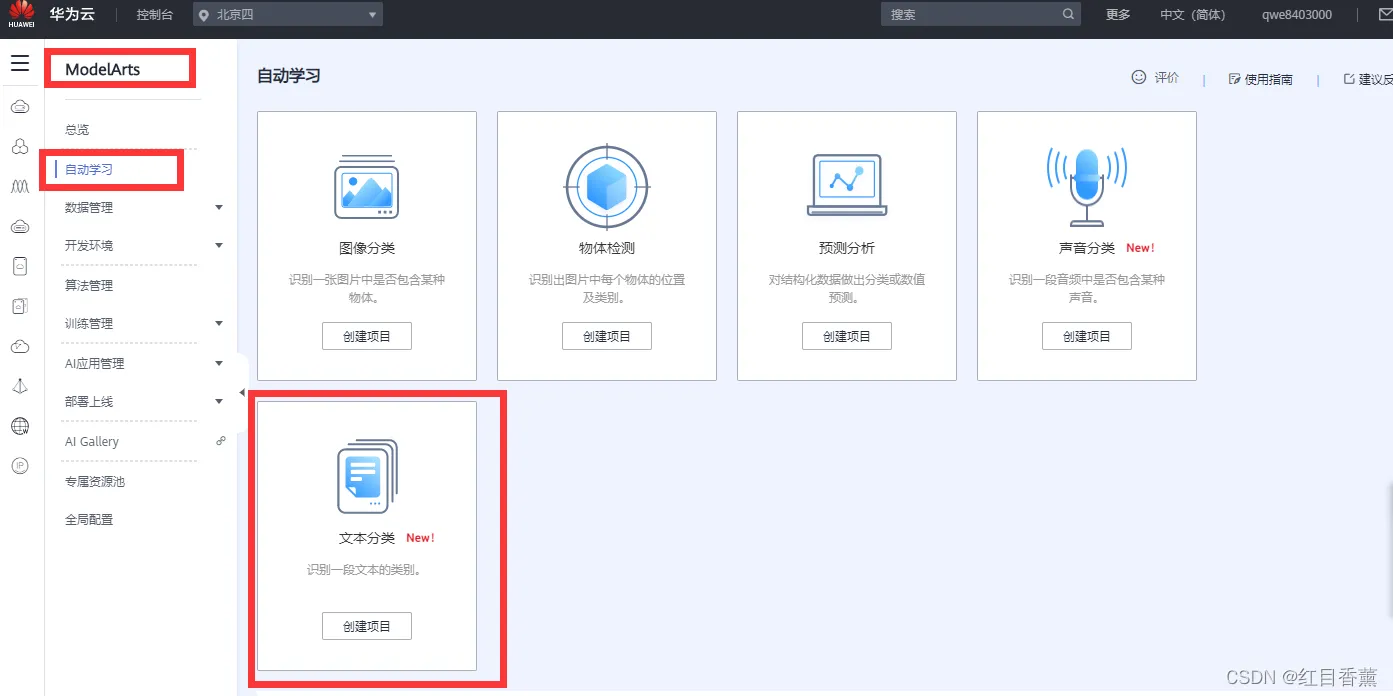The image size is (1393, 696).
Task: Expand the 训练管理 menu arrow
Action: point(219,323)
